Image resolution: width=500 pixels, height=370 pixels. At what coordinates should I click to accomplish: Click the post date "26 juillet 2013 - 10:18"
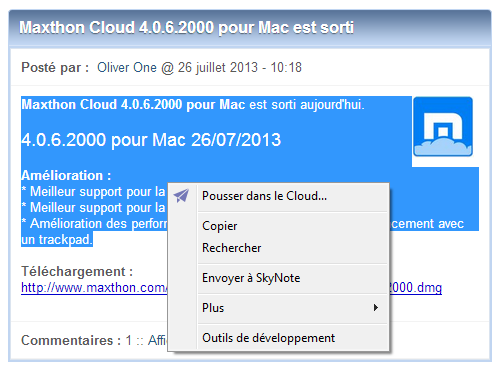click(240, 68)
